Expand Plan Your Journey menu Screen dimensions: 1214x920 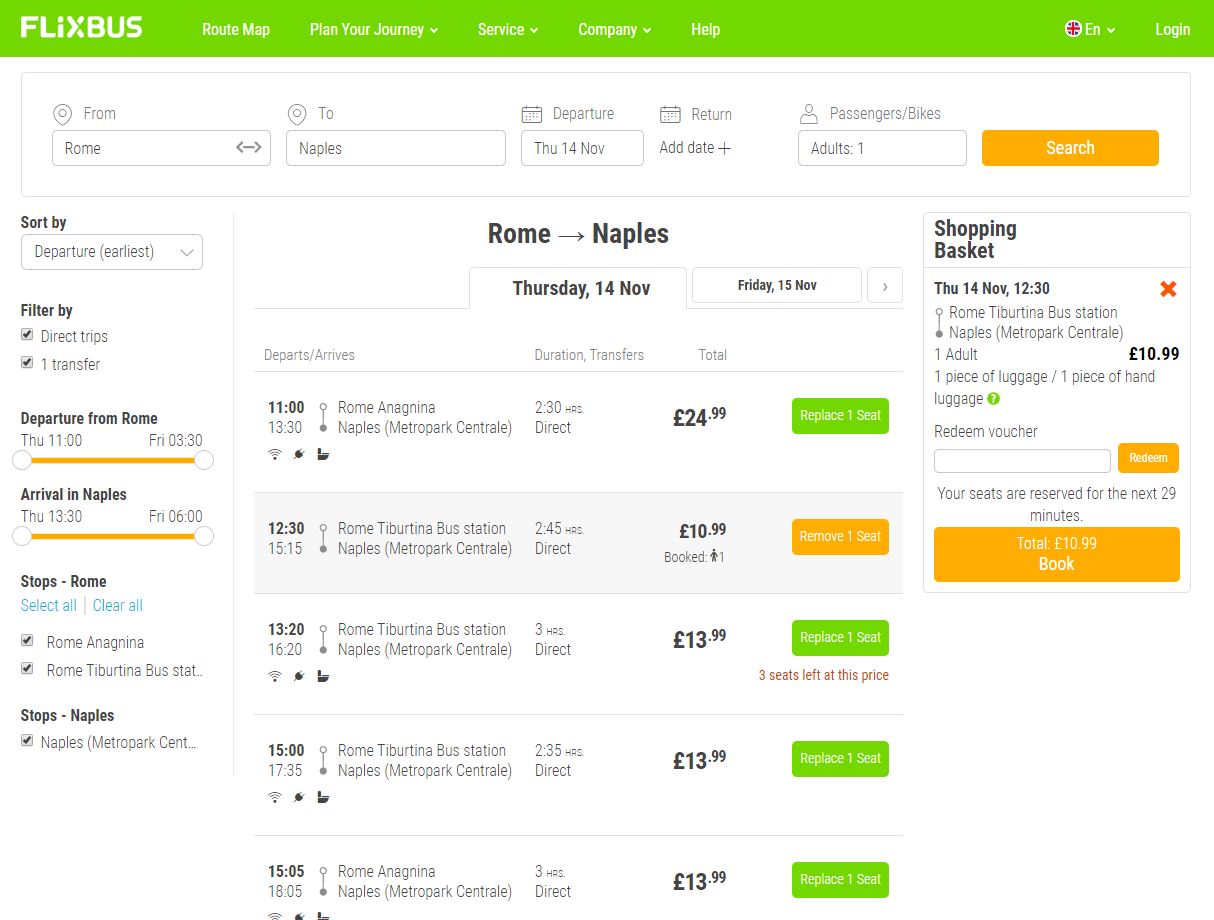click(x=374, y=30)
